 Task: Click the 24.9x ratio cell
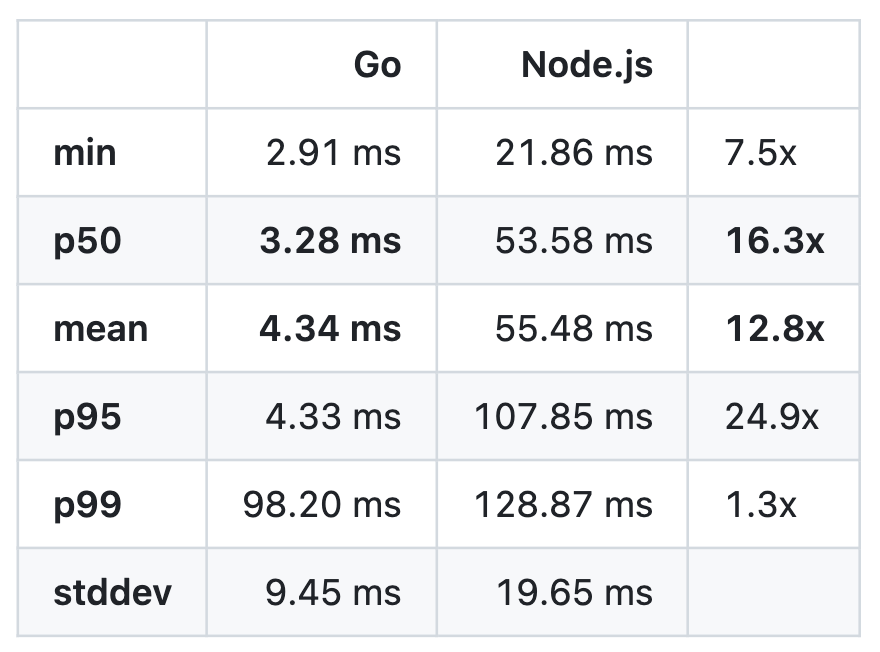pos(772,417)
